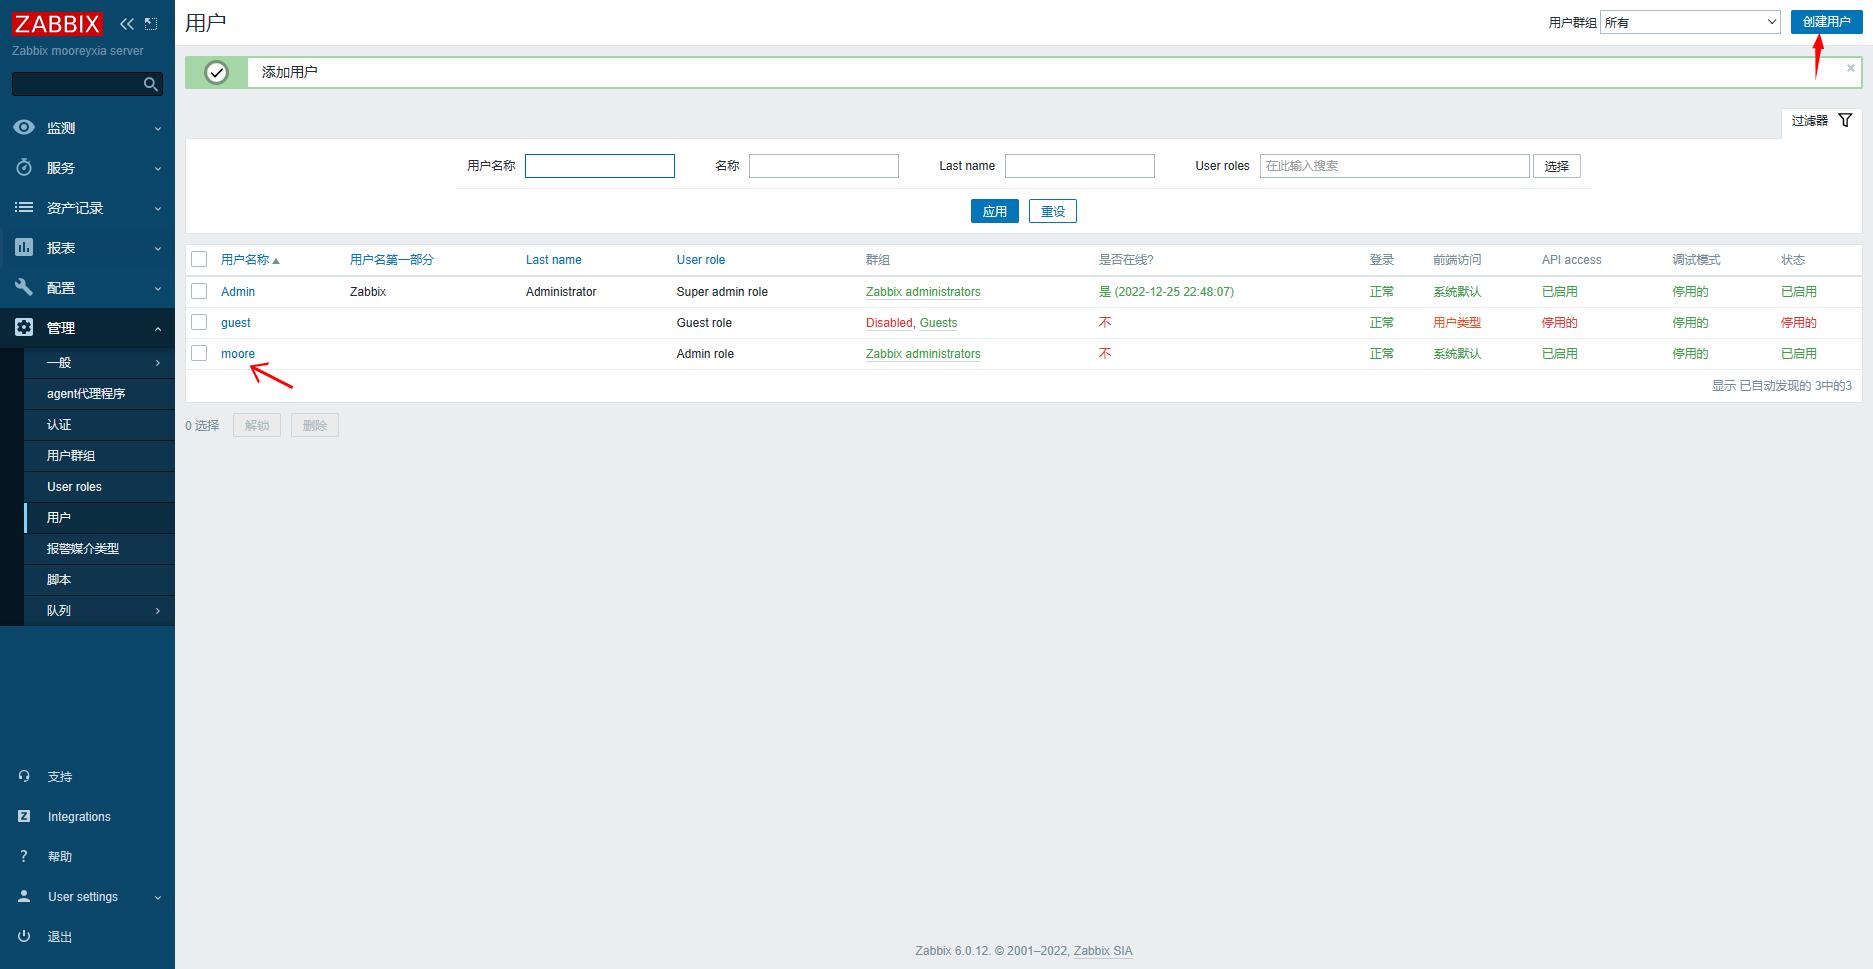Click the Reports bar chart icon
This screenshot has height=969, width=1873.
click(24, 248)
